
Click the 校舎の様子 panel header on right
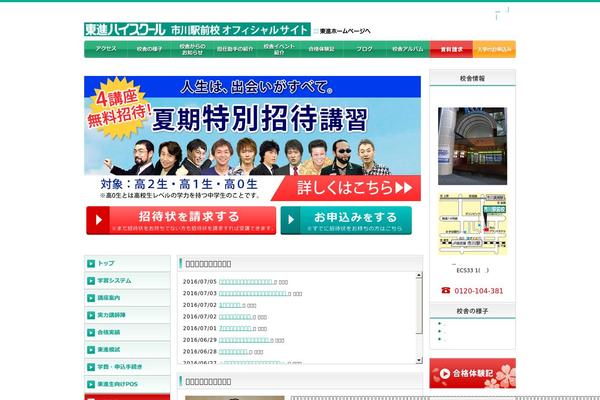tap(473, 311)
